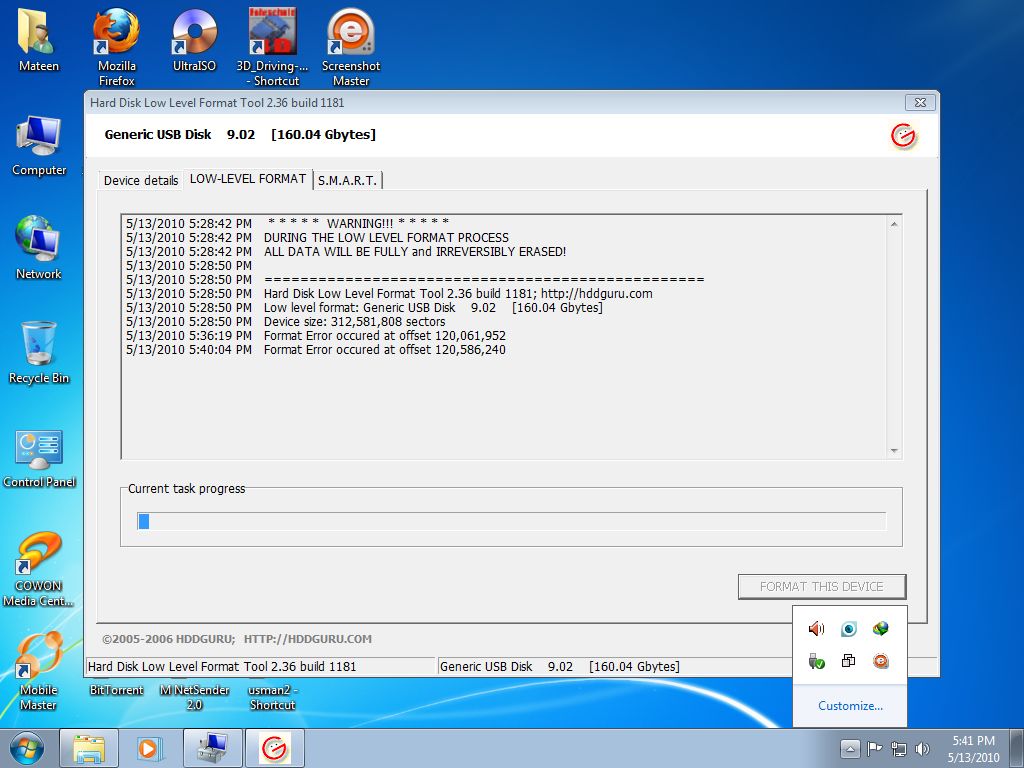Screen dimensions: 1024x768
Task: Click the Internet Download Manager tray icon
Action: click(880, 629)
